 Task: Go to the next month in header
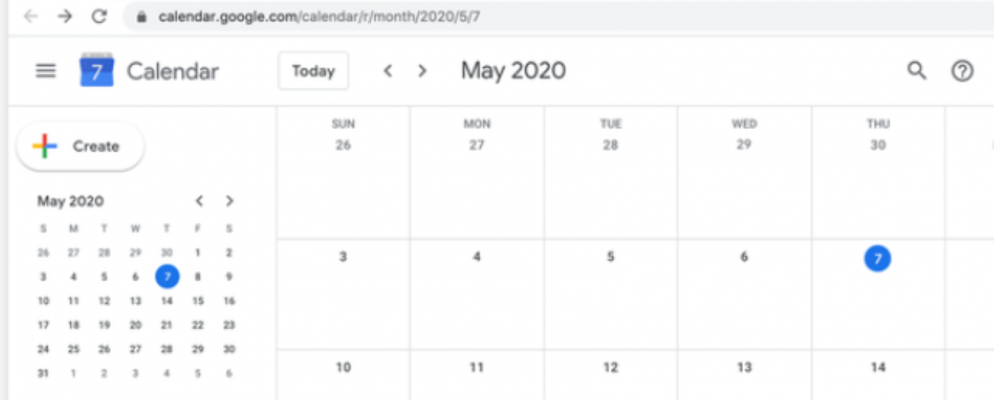[x=422, y=71]
